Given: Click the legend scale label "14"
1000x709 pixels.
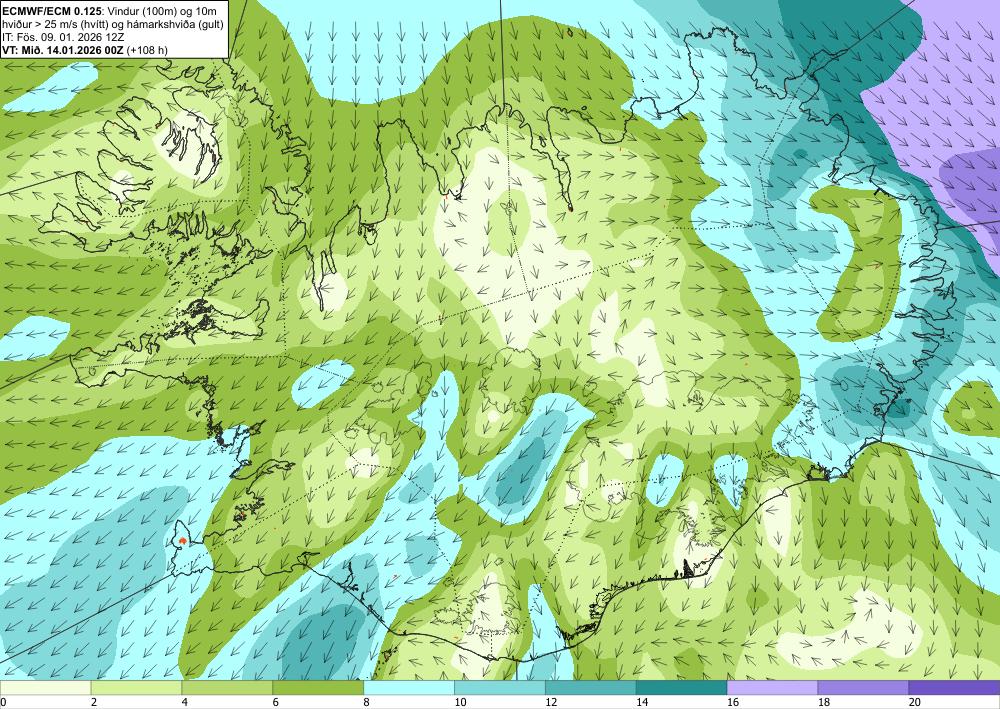Looking at the screenshot, I should coord(642,703).
